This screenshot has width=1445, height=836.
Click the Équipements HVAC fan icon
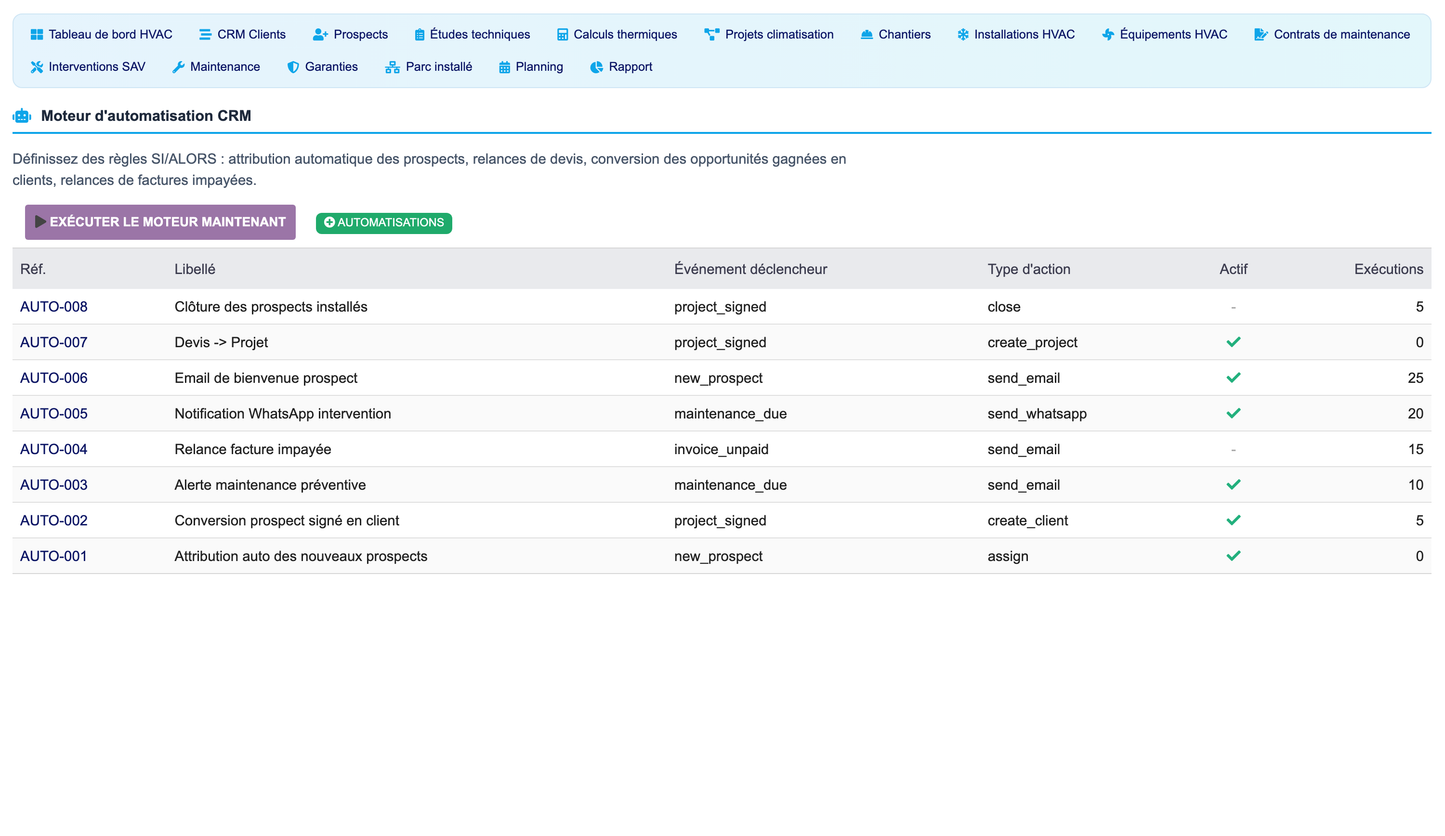pos(1108,35)
